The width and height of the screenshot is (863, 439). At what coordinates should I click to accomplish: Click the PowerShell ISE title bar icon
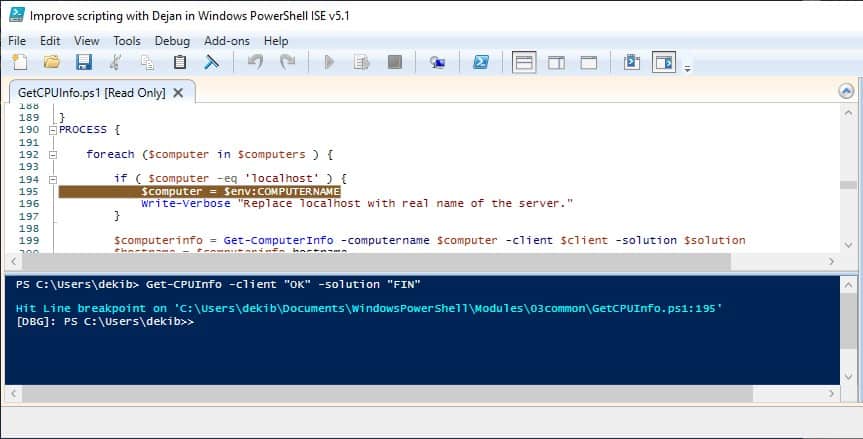tap(17, 15)
